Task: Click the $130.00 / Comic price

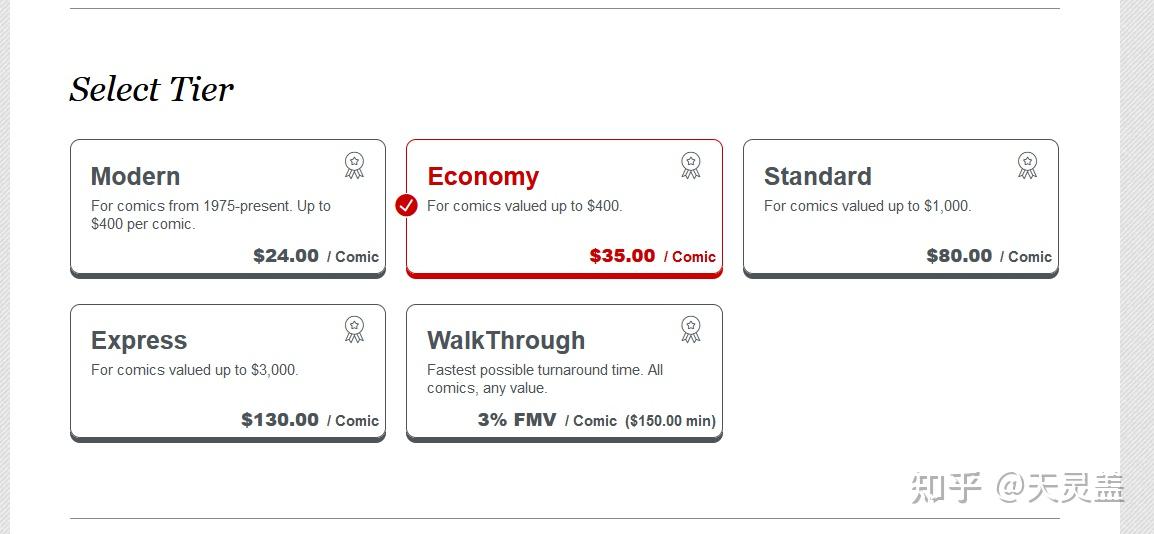Action: [x=310, y=420]
